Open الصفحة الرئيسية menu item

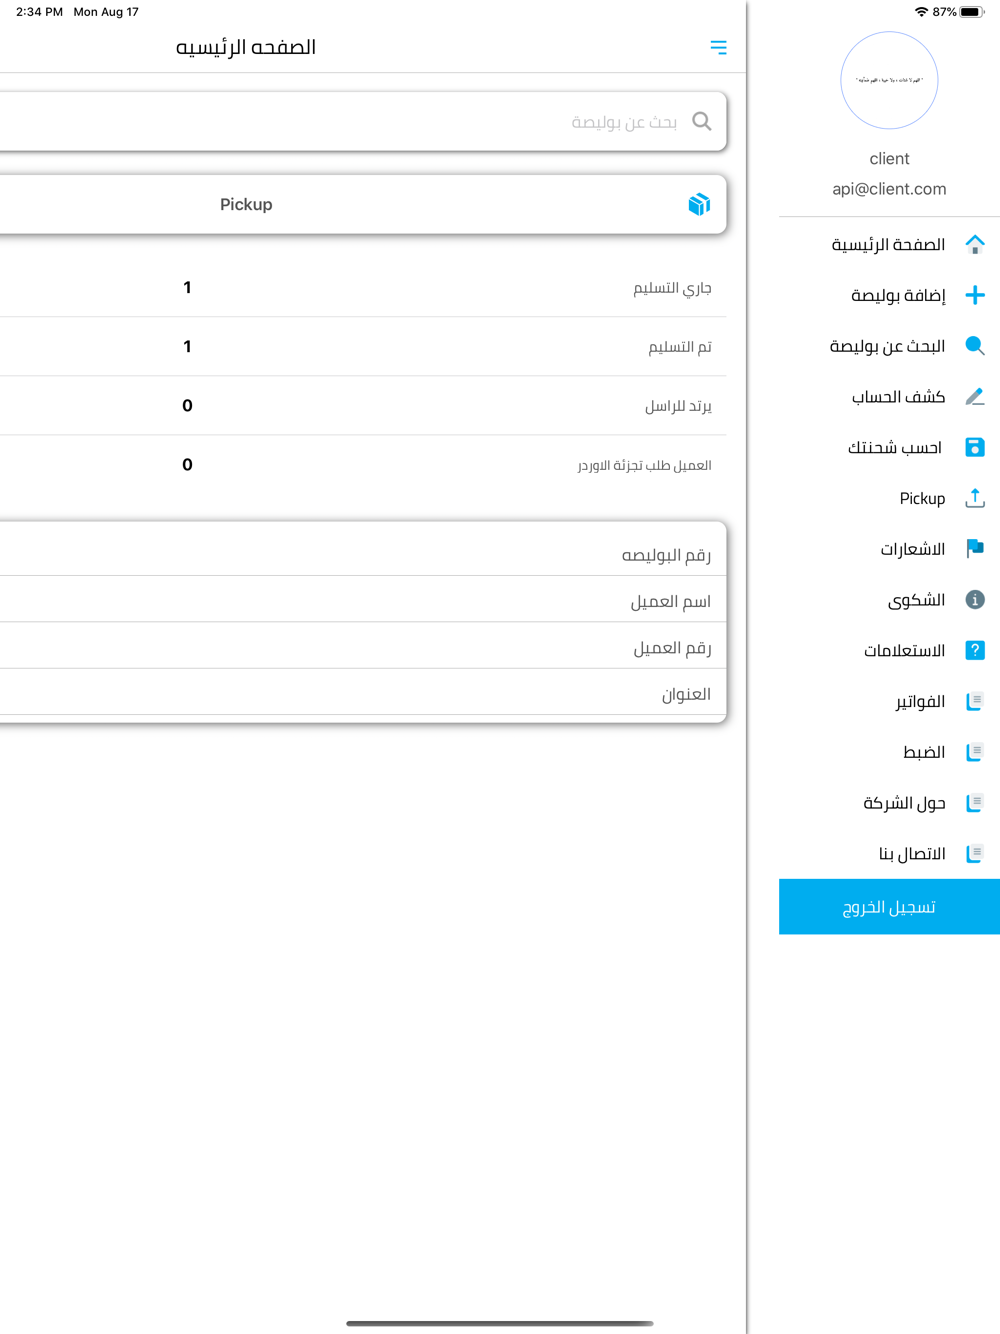(x=890, y=244)
